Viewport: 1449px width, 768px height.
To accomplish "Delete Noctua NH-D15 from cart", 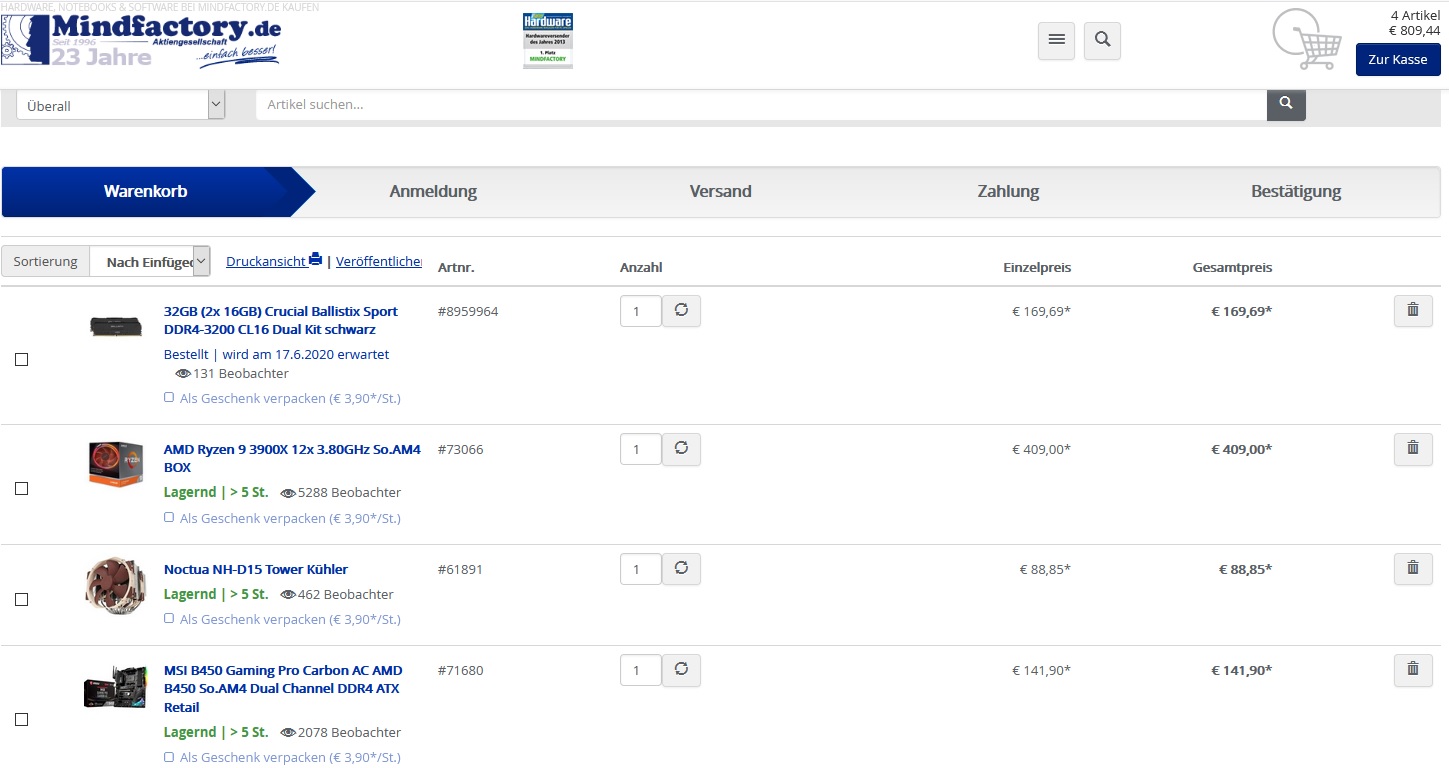I will point(1413,569).
